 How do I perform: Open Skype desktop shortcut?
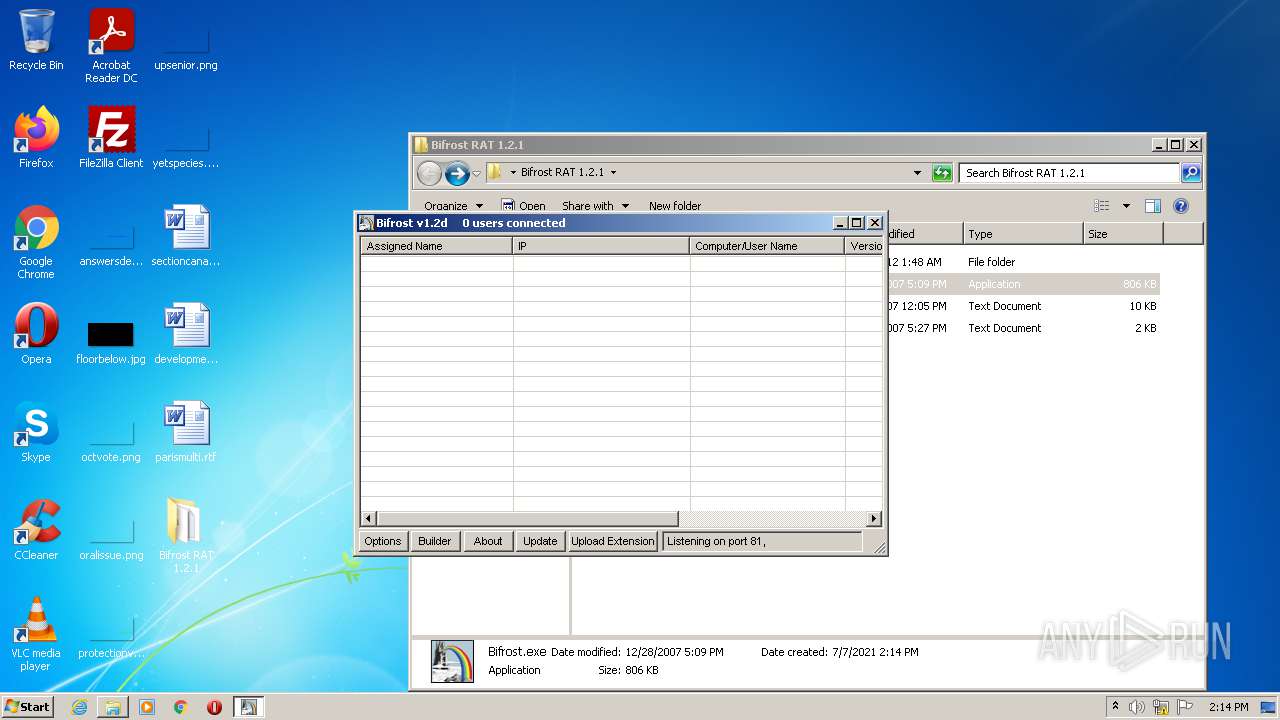click(36, 432)
